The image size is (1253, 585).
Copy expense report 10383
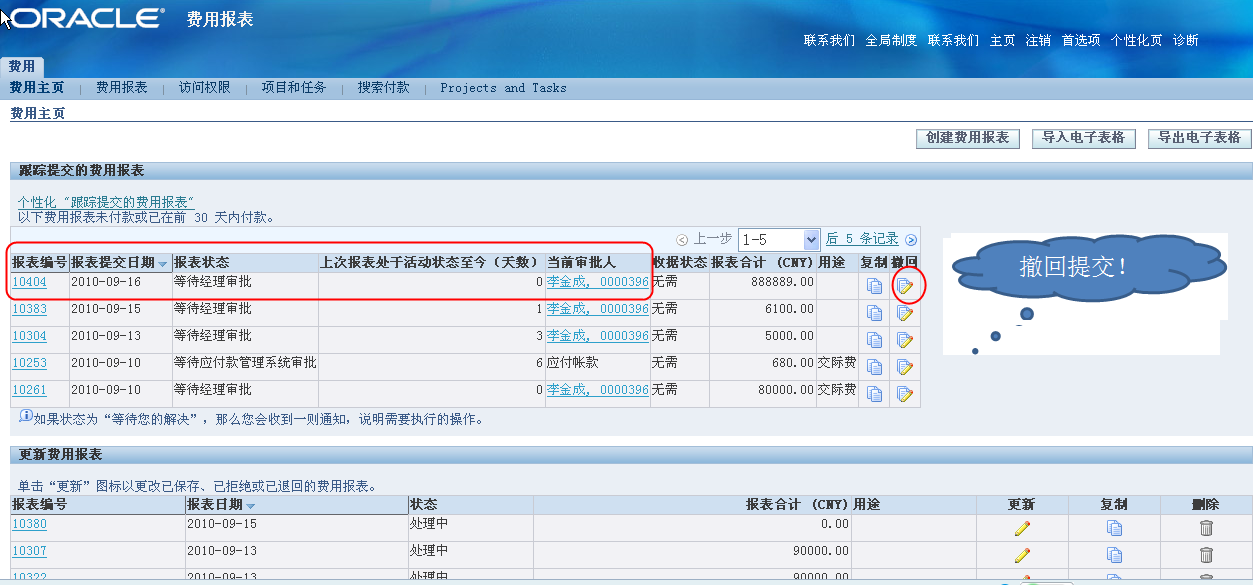[x=874, y=310]
